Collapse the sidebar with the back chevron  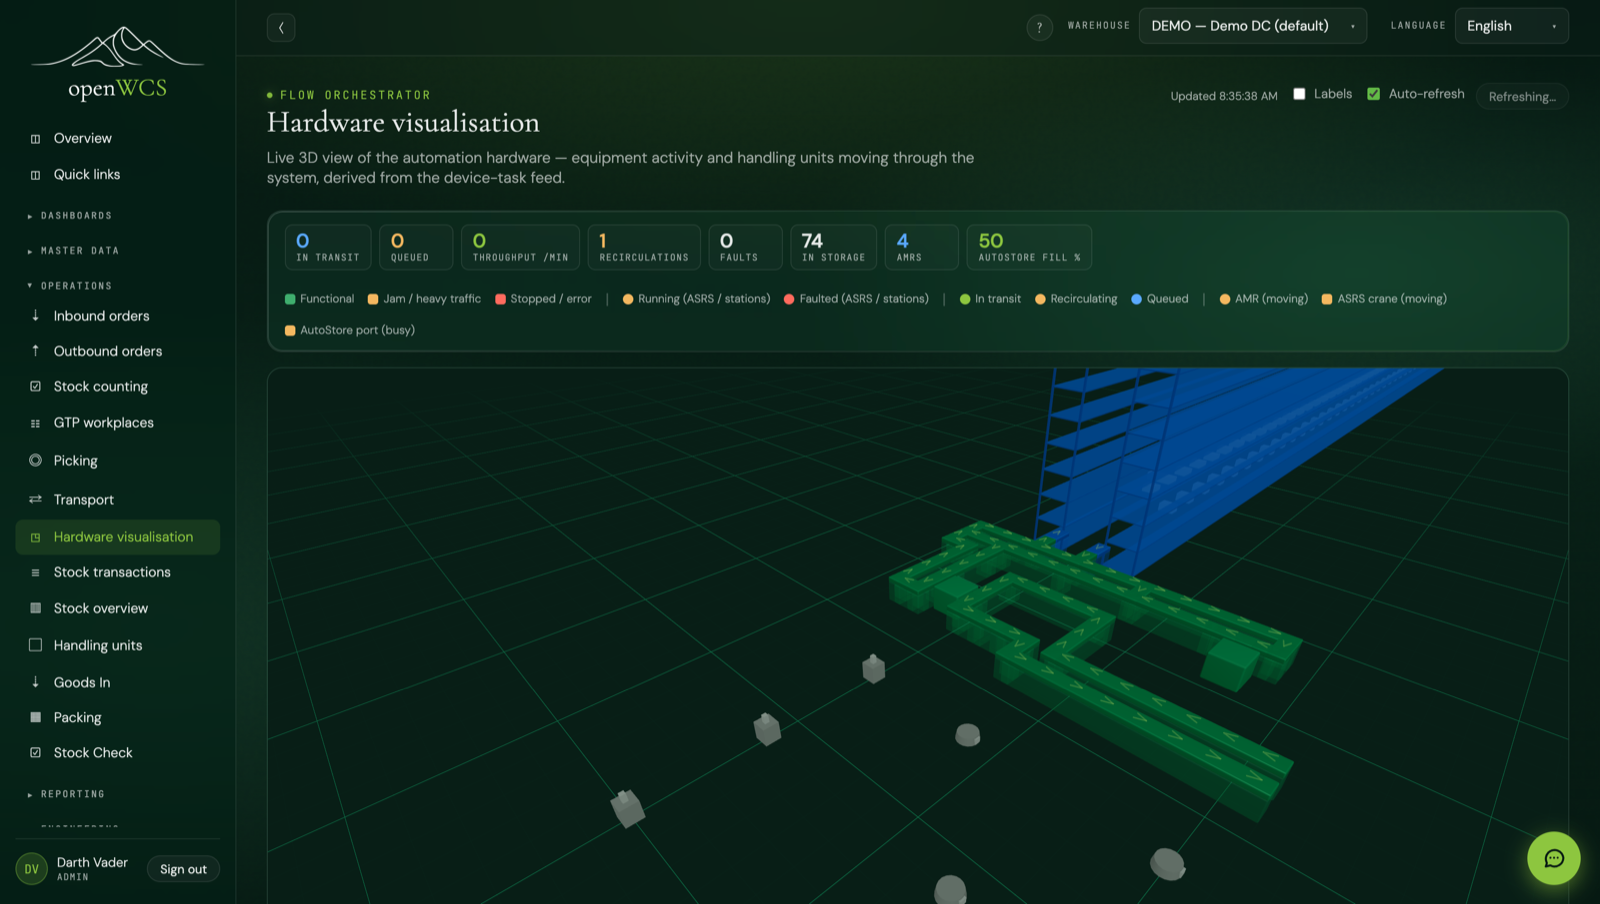(281, 28)
